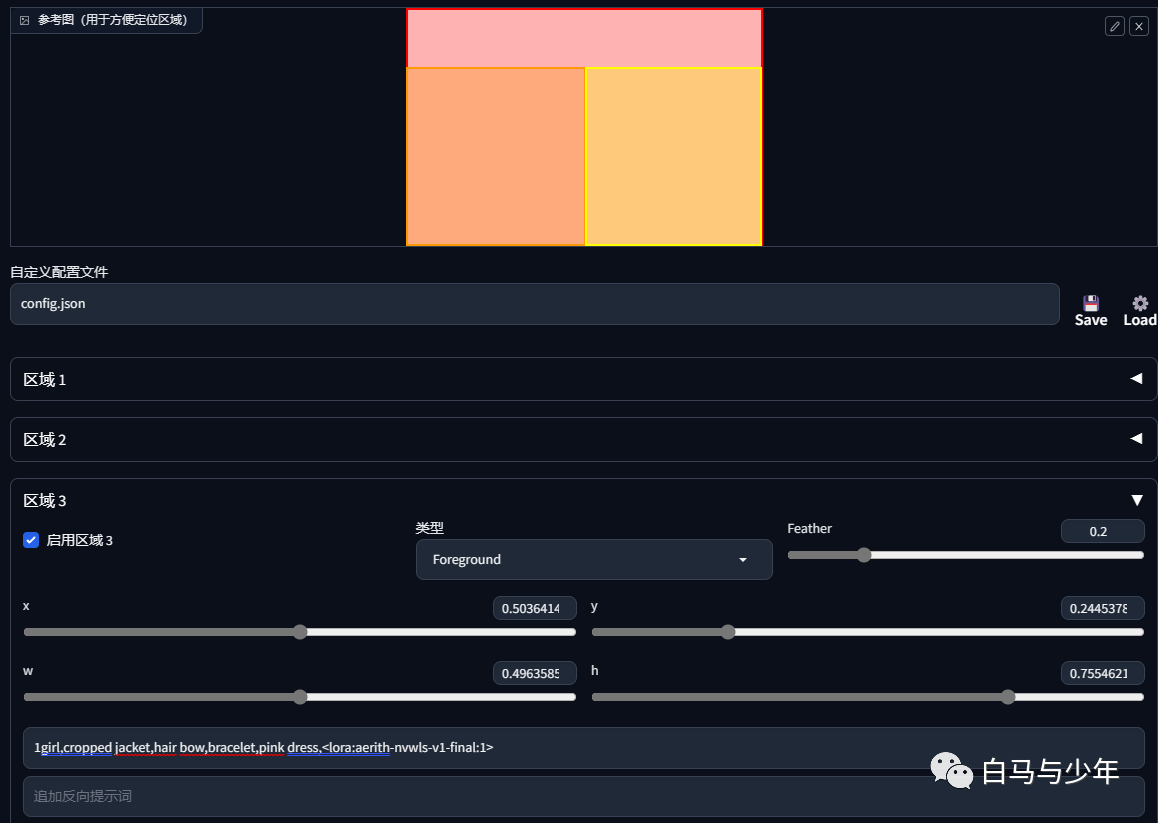
Task: Open the Foreground type dropdown
Action: [x=594, y=559]
